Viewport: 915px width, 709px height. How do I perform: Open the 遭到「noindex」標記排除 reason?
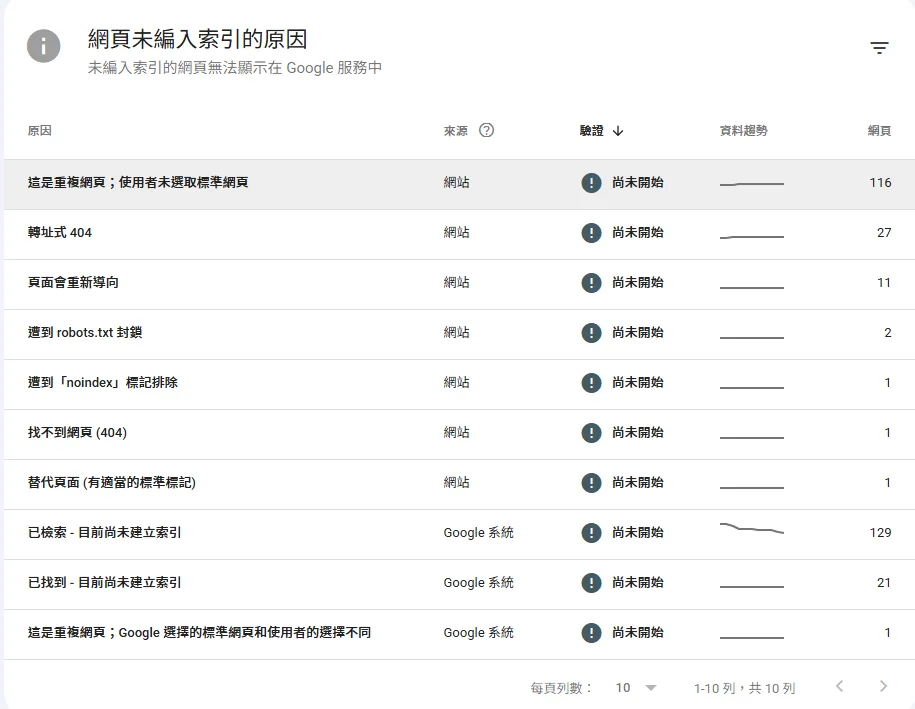(103, 383)
